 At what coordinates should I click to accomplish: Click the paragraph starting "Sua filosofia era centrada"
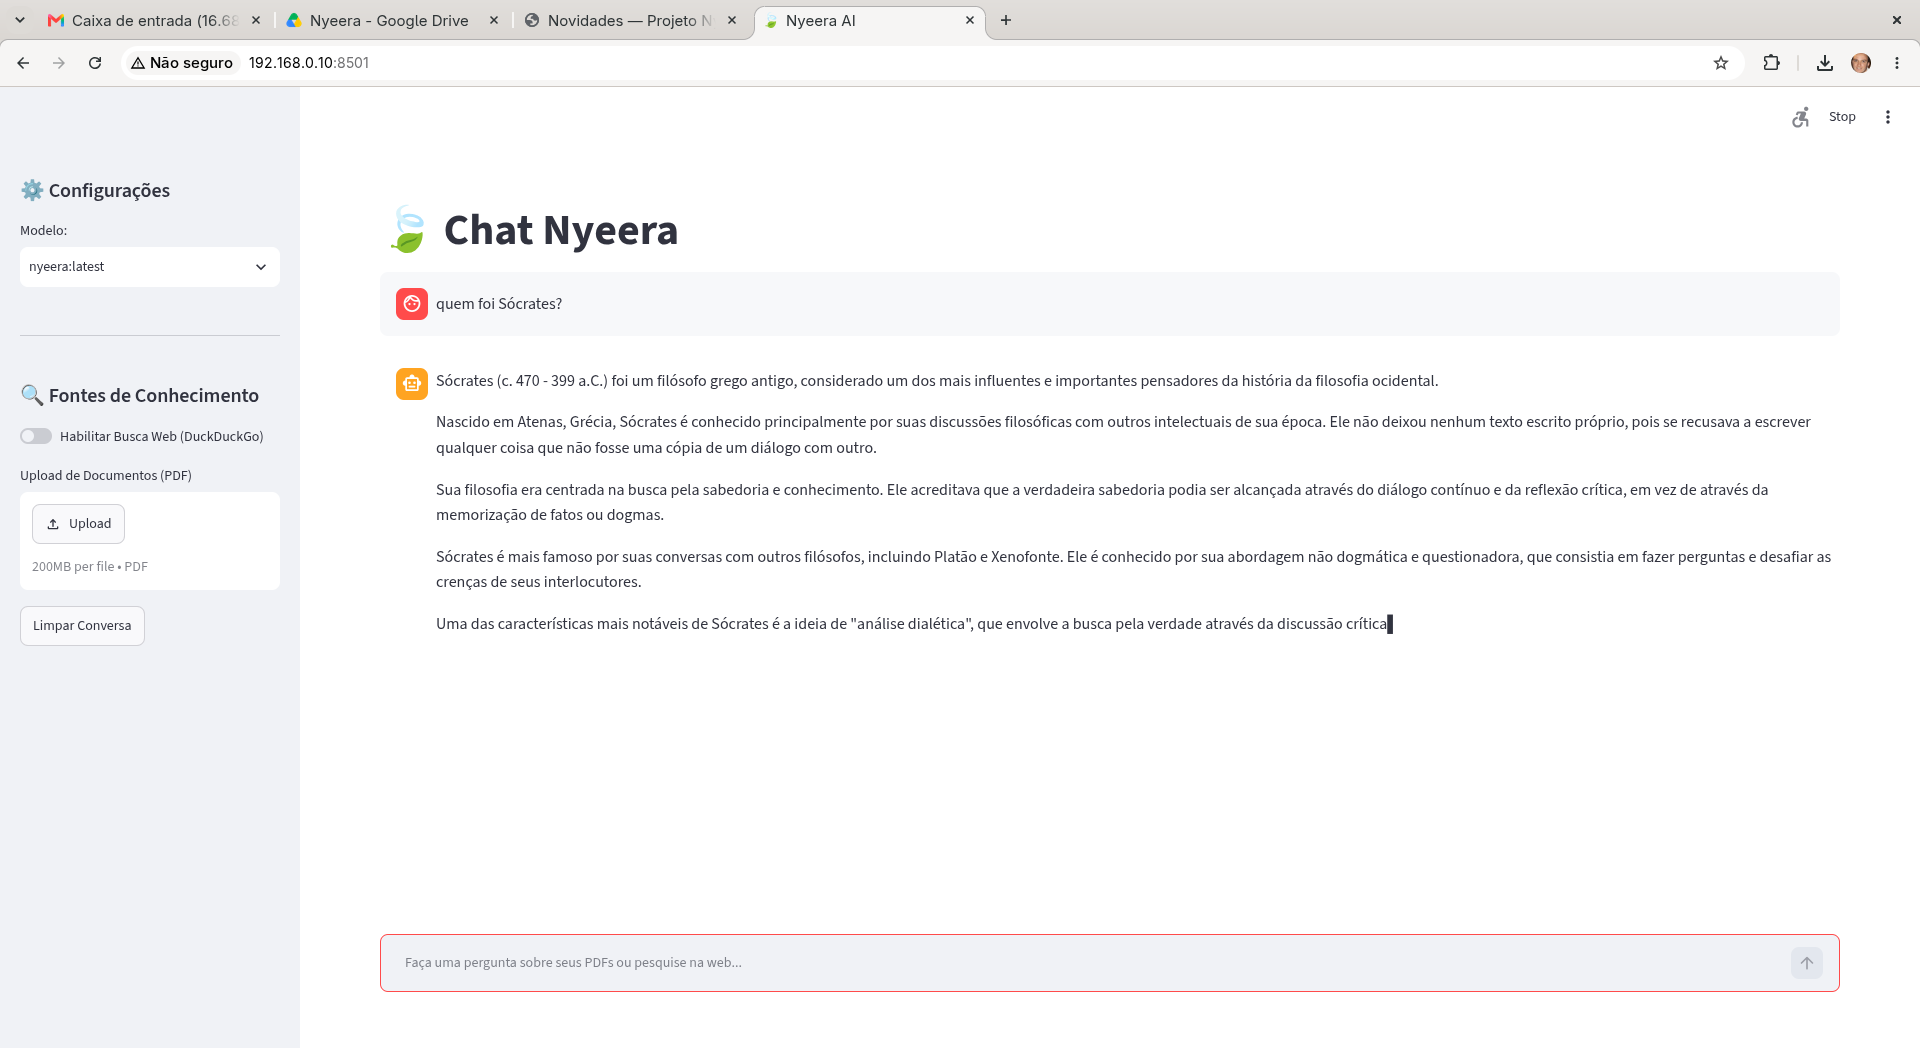[x=1102, y=502]
